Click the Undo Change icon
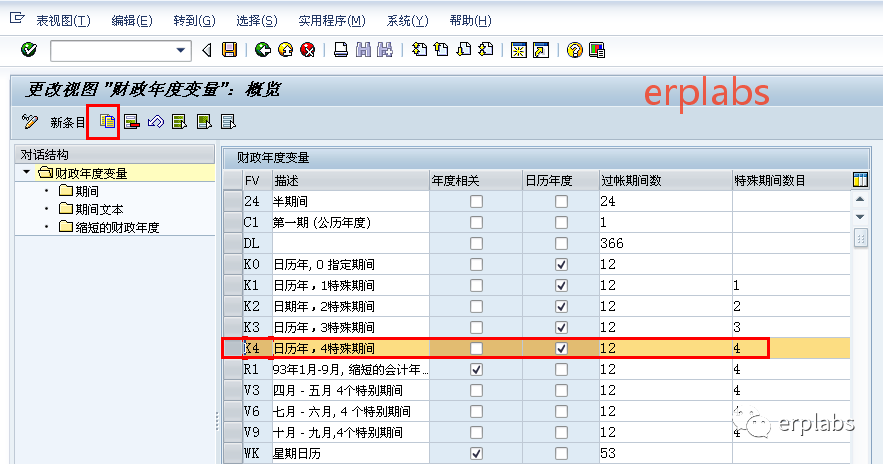883x464 pixels. coord(156,122)
